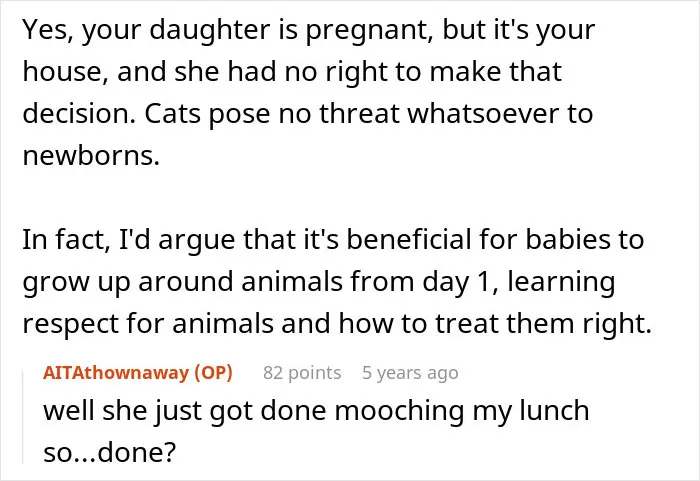Screen dimensions: 700x481
Task: Click the word "whatsoever" in the first paragraph
Action: point(483,113)
